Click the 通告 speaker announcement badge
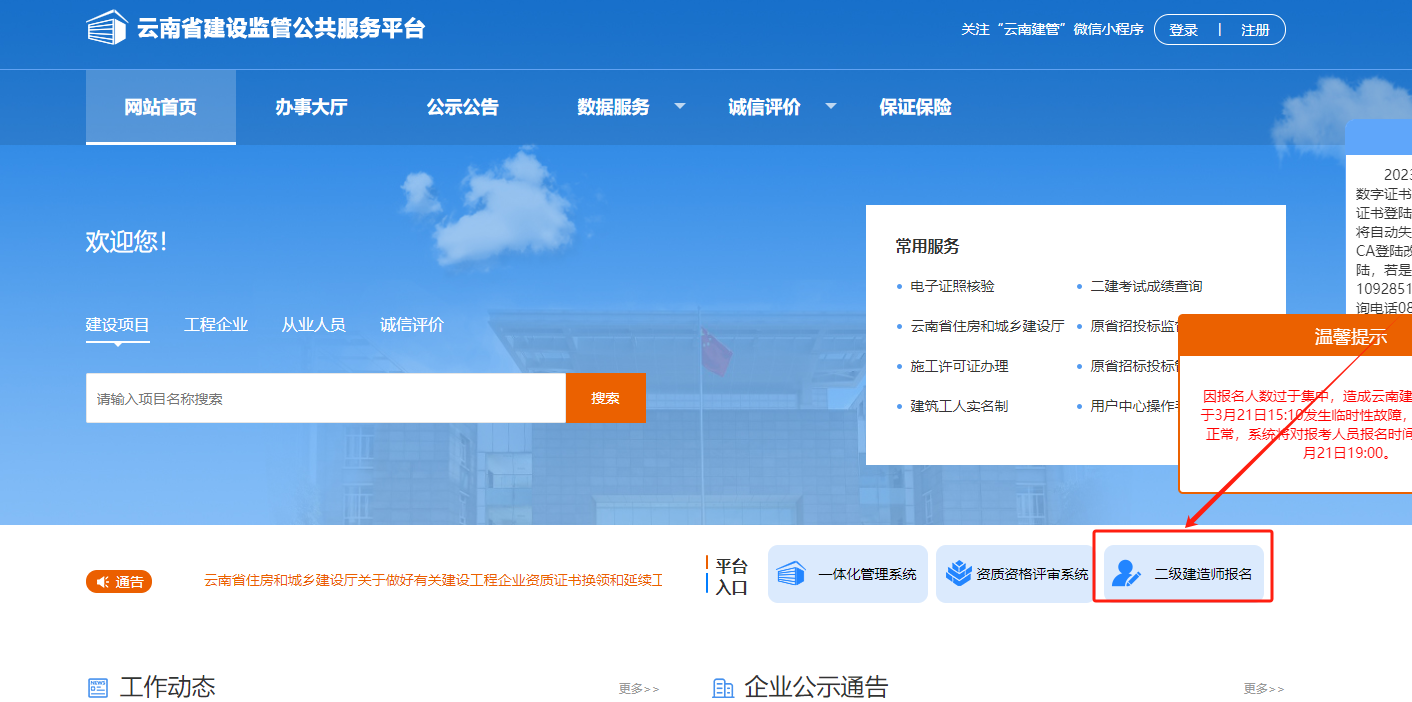The image size is (1412, 702). (119, 581)
